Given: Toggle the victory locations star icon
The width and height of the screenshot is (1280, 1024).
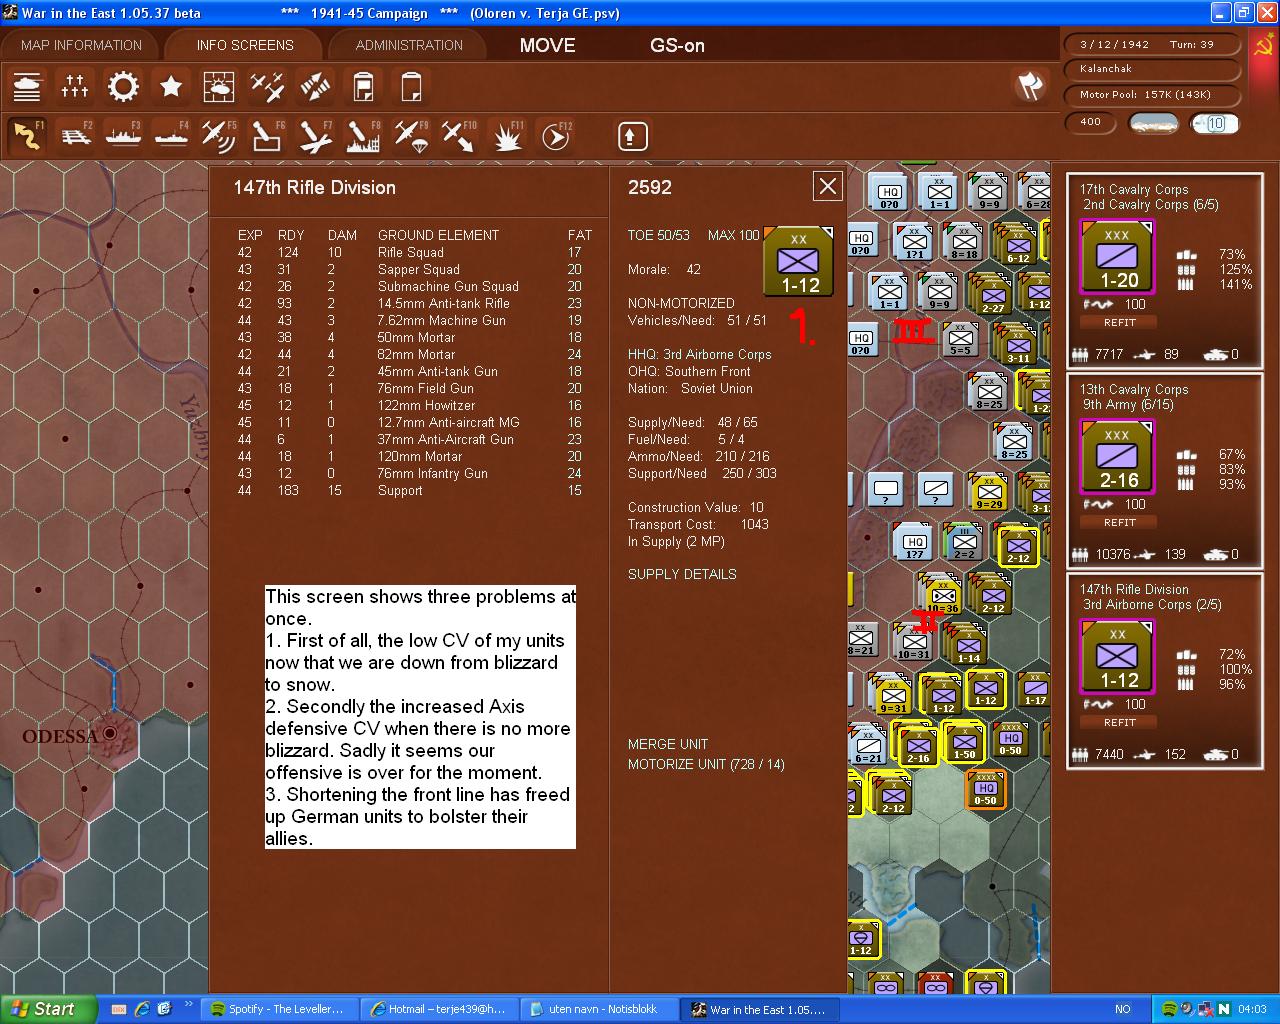Looking at the screenshot, I should [x=171, y=87].
